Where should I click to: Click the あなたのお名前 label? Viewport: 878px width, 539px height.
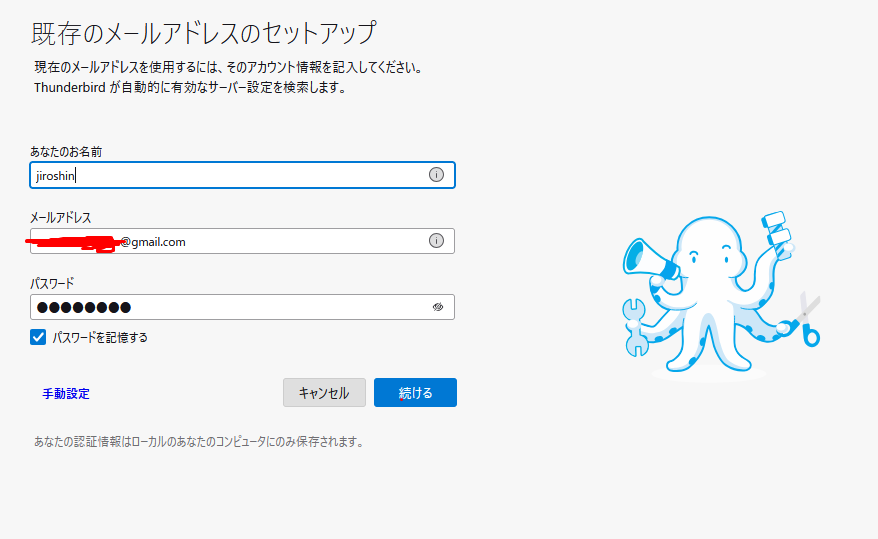pyautogui.click(x=66, y=152)
